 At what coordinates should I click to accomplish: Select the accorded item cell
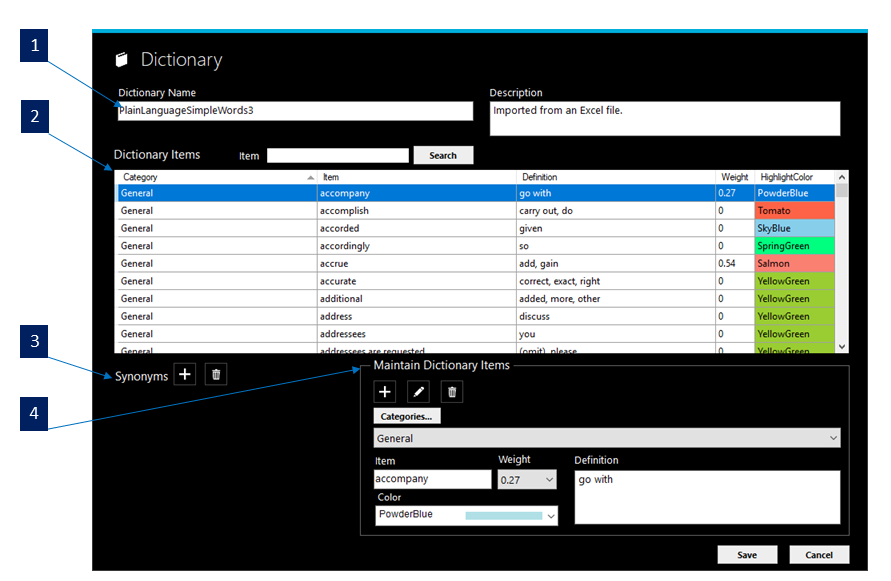(417, 229)
